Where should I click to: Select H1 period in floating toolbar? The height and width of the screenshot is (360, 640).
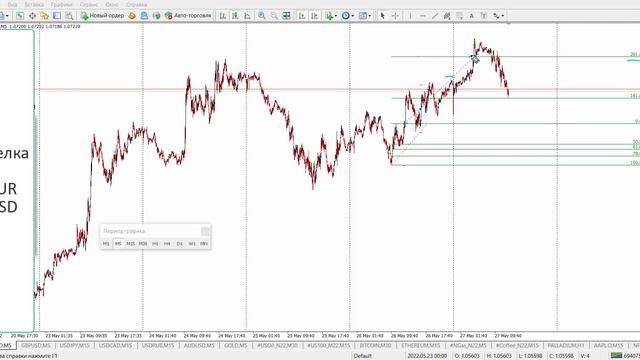(155, 244)
